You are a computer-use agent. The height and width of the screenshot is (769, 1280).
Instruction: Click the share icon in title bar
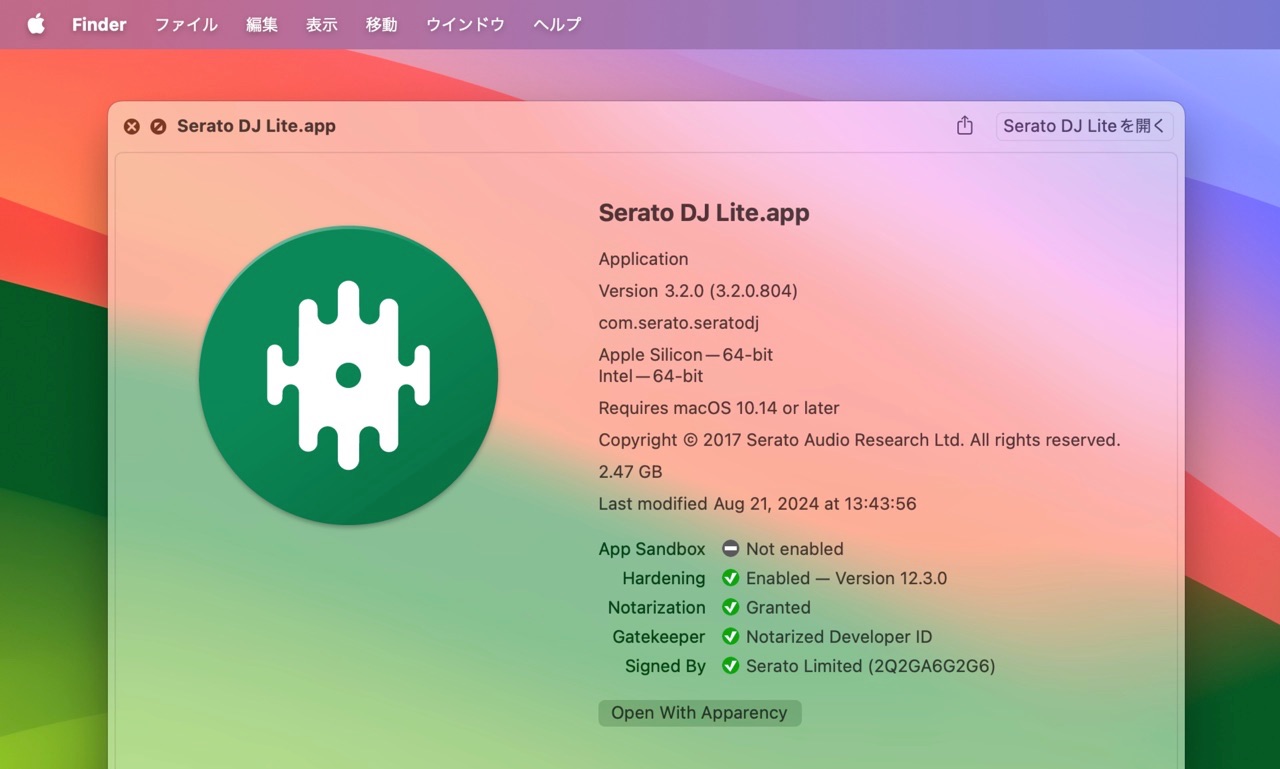pyautogui.click(x=964, y=125)
